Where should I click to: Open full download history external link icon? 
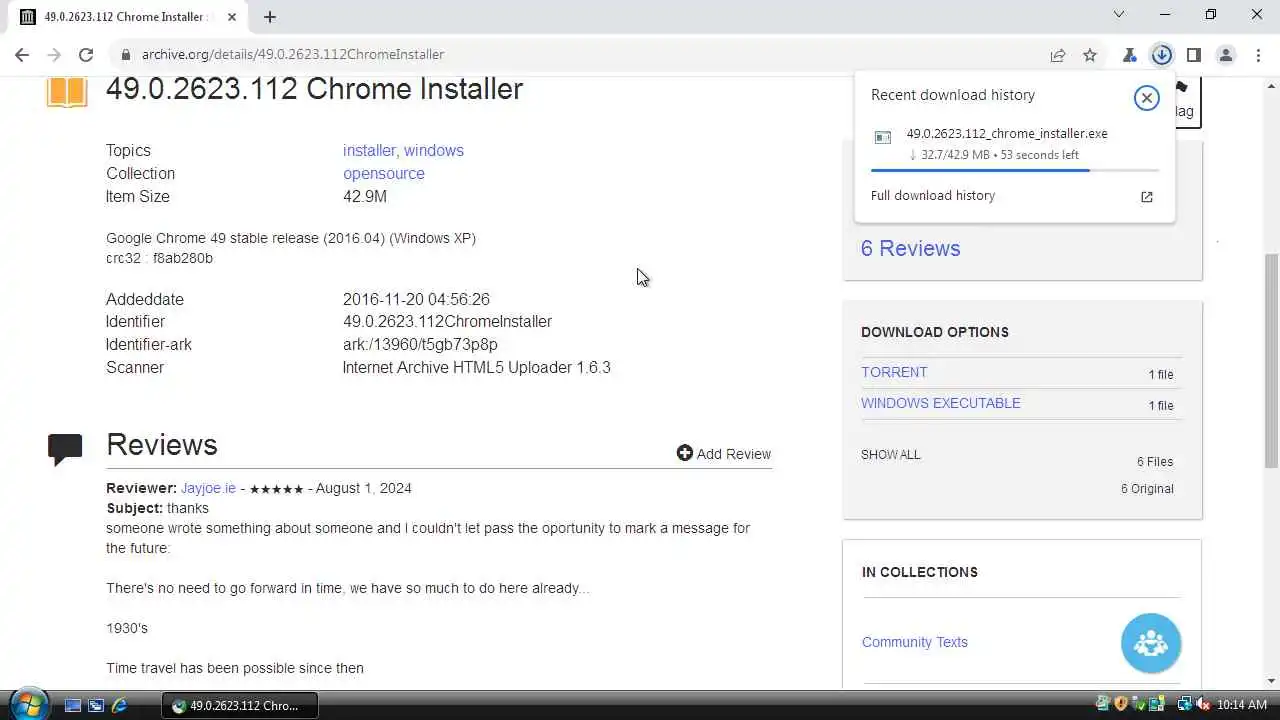[x=1147, y=196]
